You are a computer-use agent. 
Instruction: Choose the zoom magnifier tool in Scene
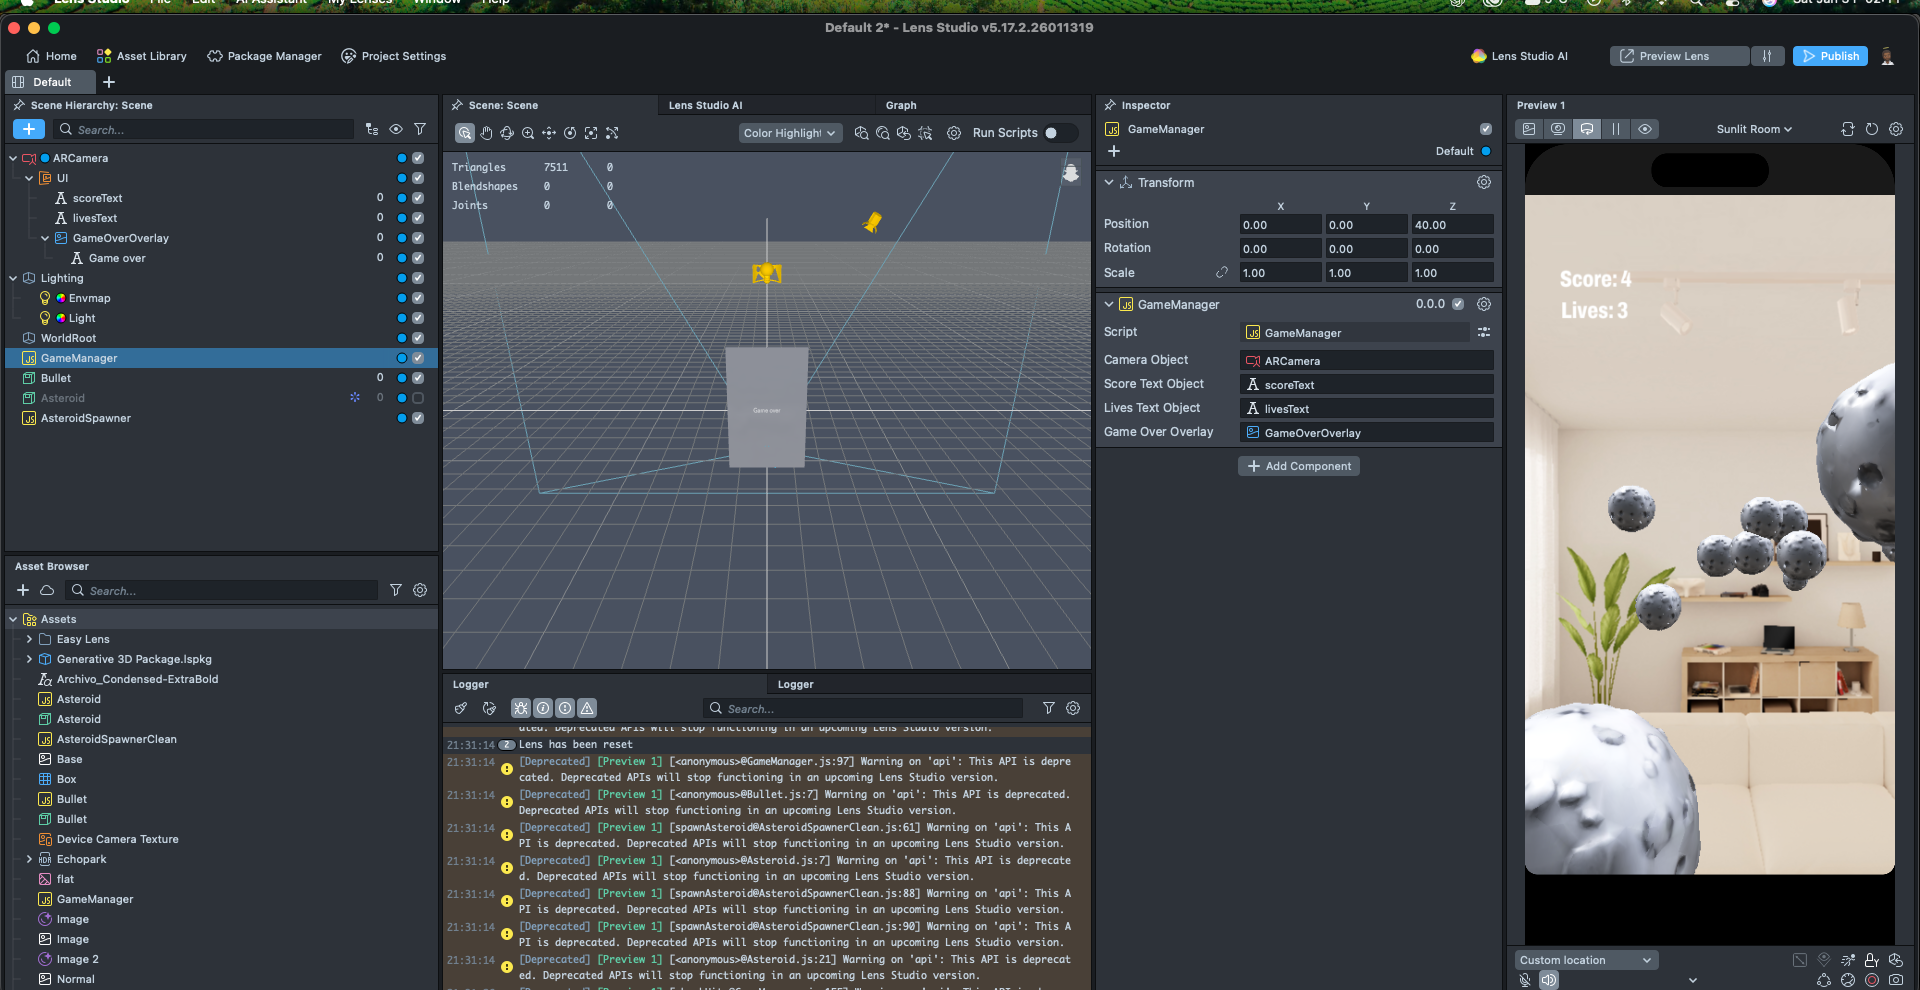pyautogui.click(x=528, y=133)
